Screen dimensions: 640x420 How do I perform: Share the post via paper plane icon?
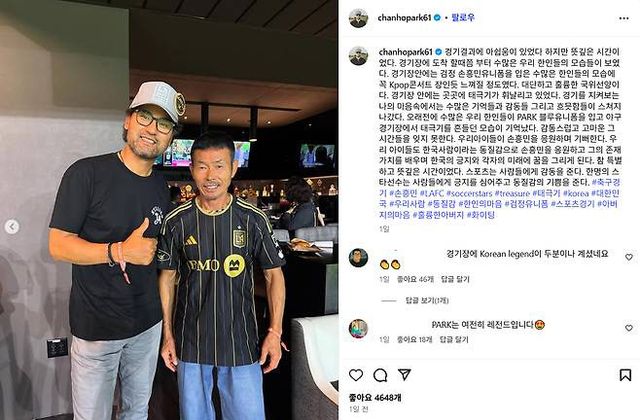tap(404, 374)
